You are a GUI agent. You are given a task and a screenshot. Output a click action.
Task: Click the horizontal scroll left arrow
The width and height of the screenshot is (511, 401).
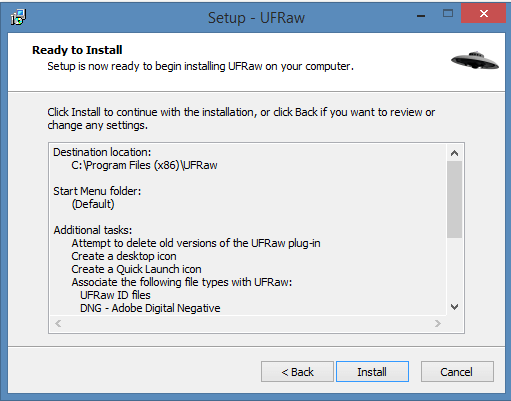[58, 324]
